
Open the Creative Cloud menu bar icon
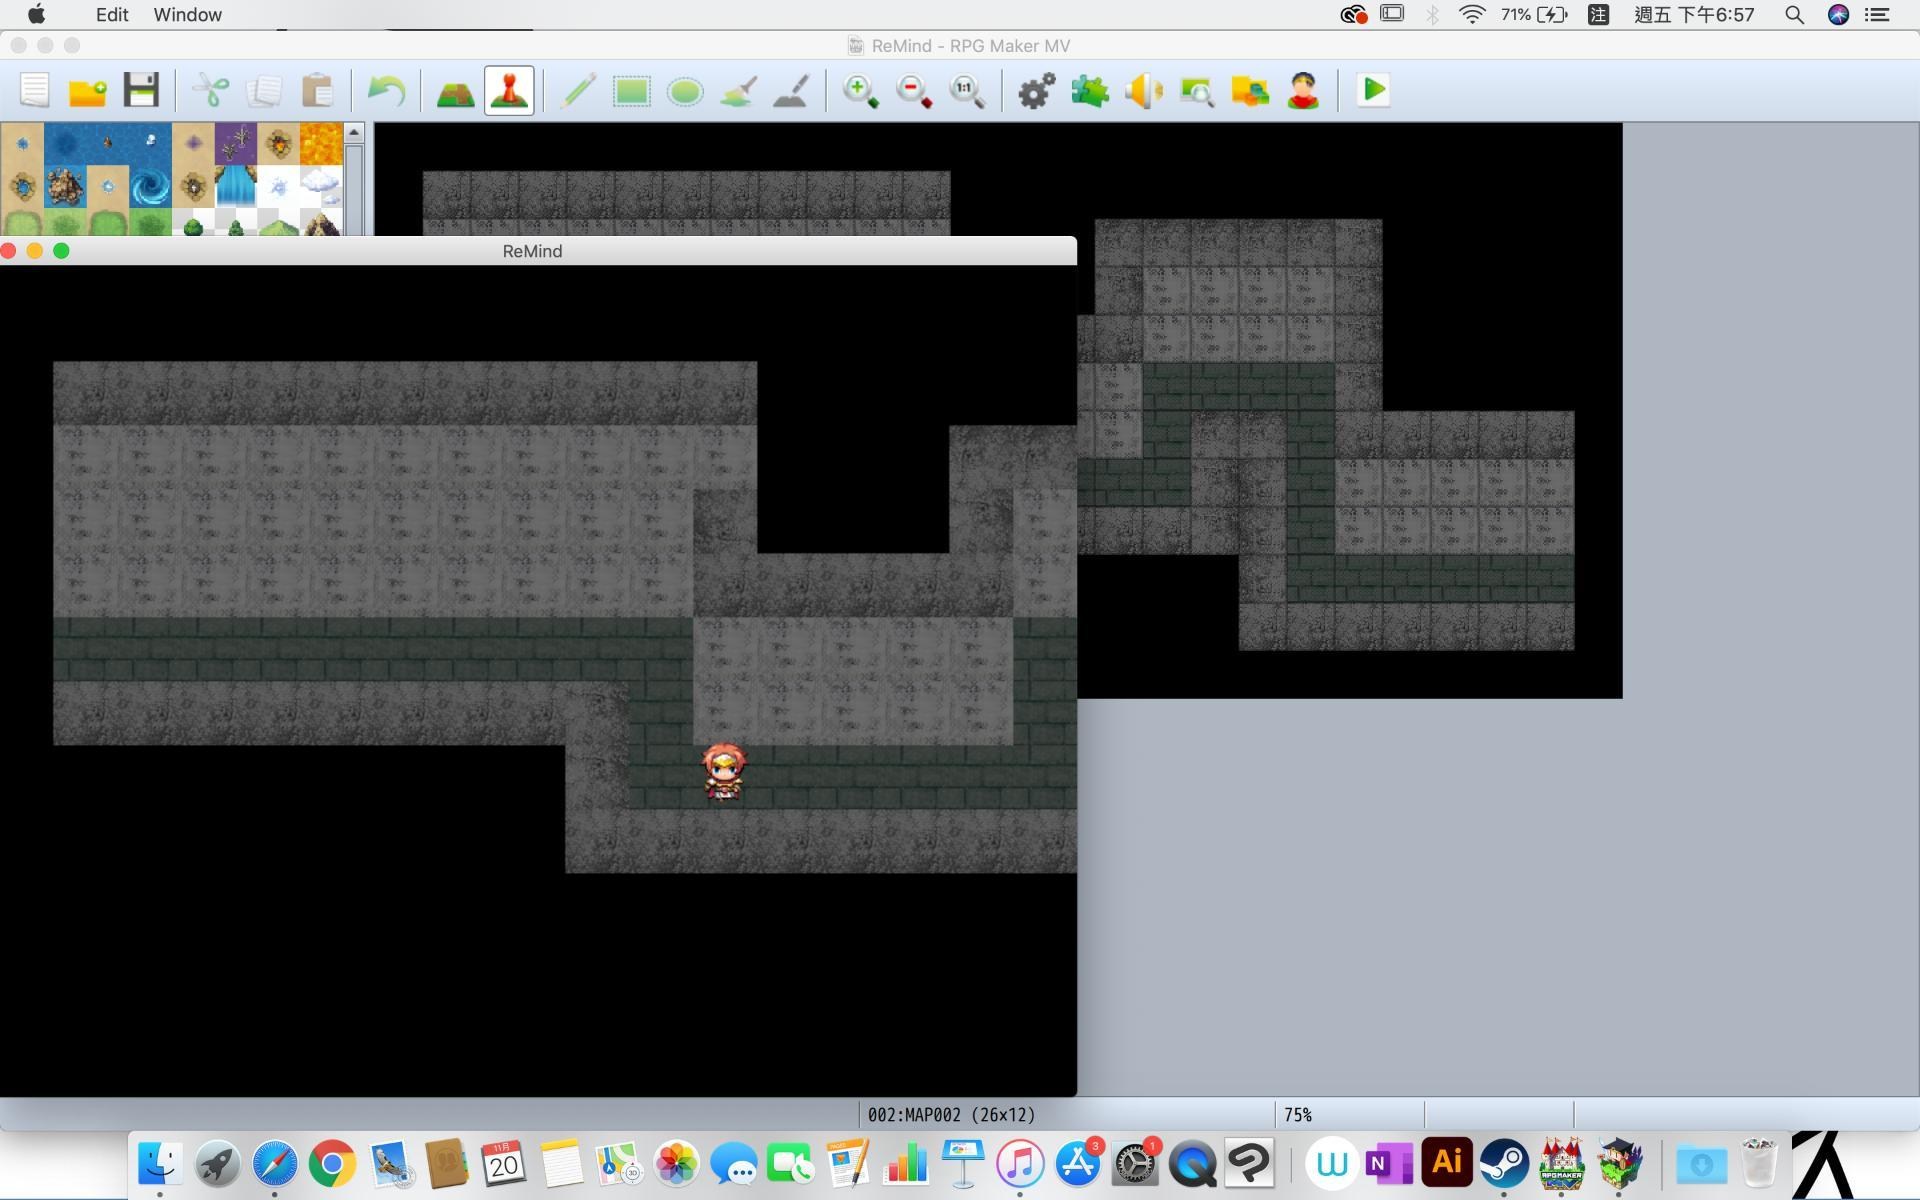(x=1353, y=15)
